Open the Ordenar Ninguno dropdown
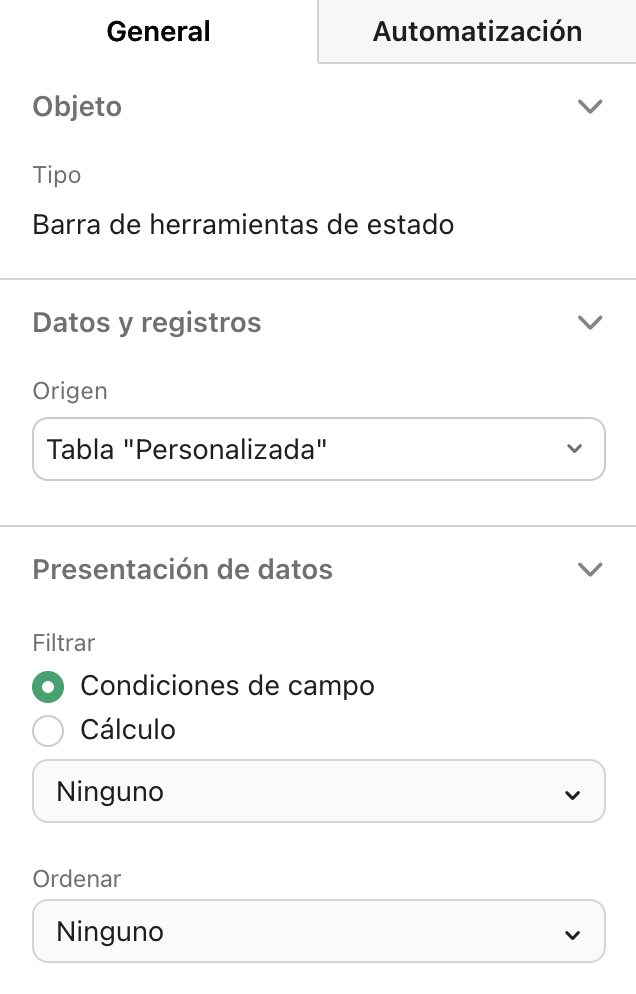The height and width of the screenshot is (994, 636). pos(300,932)
